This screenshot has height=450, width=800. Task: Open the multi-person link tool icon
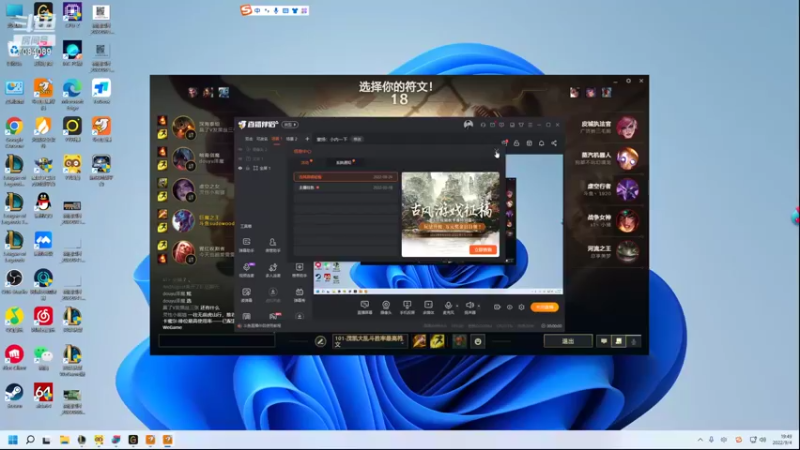pos(273,269)
